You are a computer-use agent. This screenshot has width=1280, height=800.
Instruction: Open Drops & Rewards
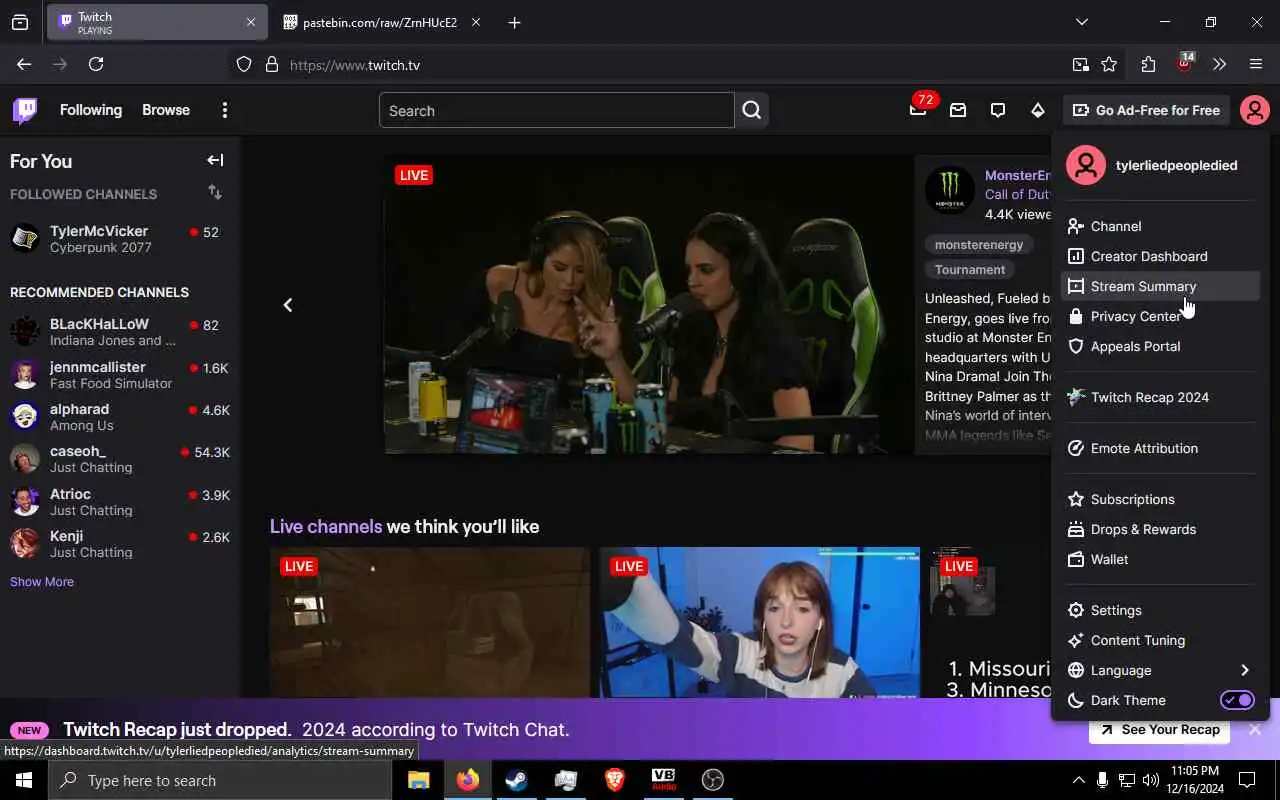pos(1160,529)
